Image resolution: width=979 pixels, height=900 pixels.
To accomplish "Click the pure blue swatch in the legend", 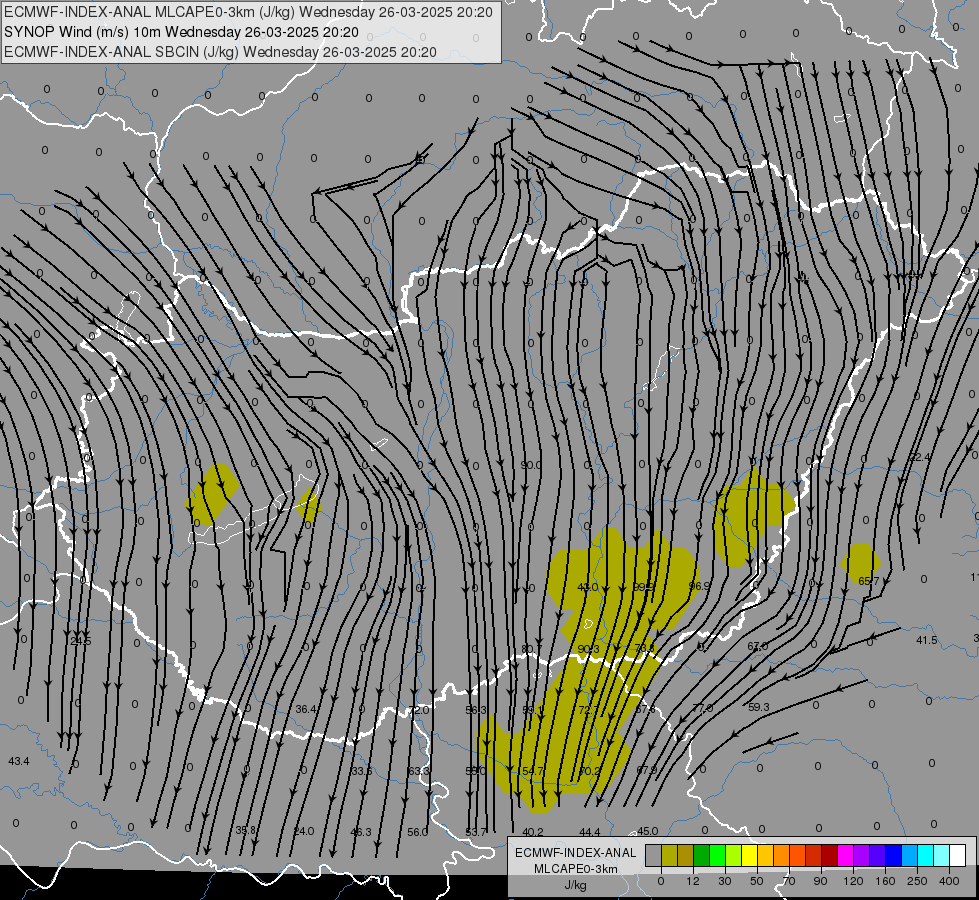I will click(x=894, y=855).
